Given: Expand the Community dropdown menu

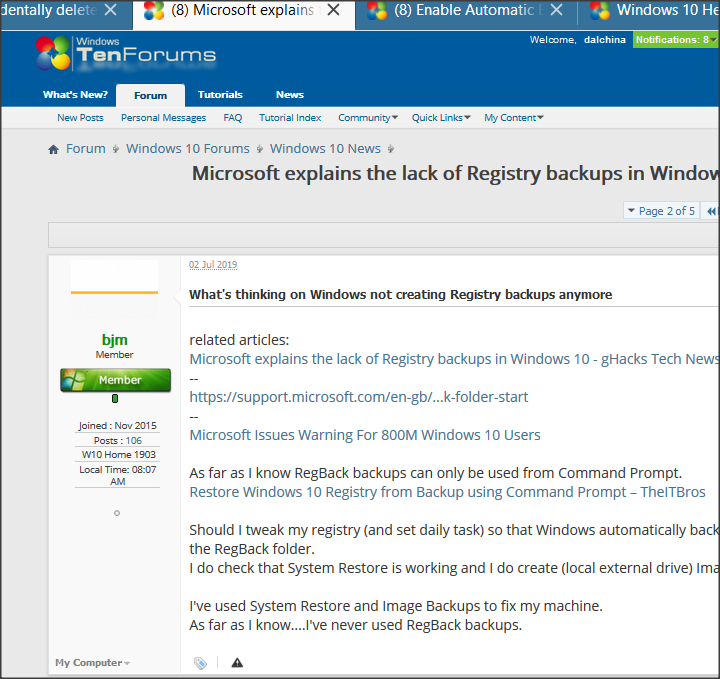Looking at the screenshot, I should 368,118.
